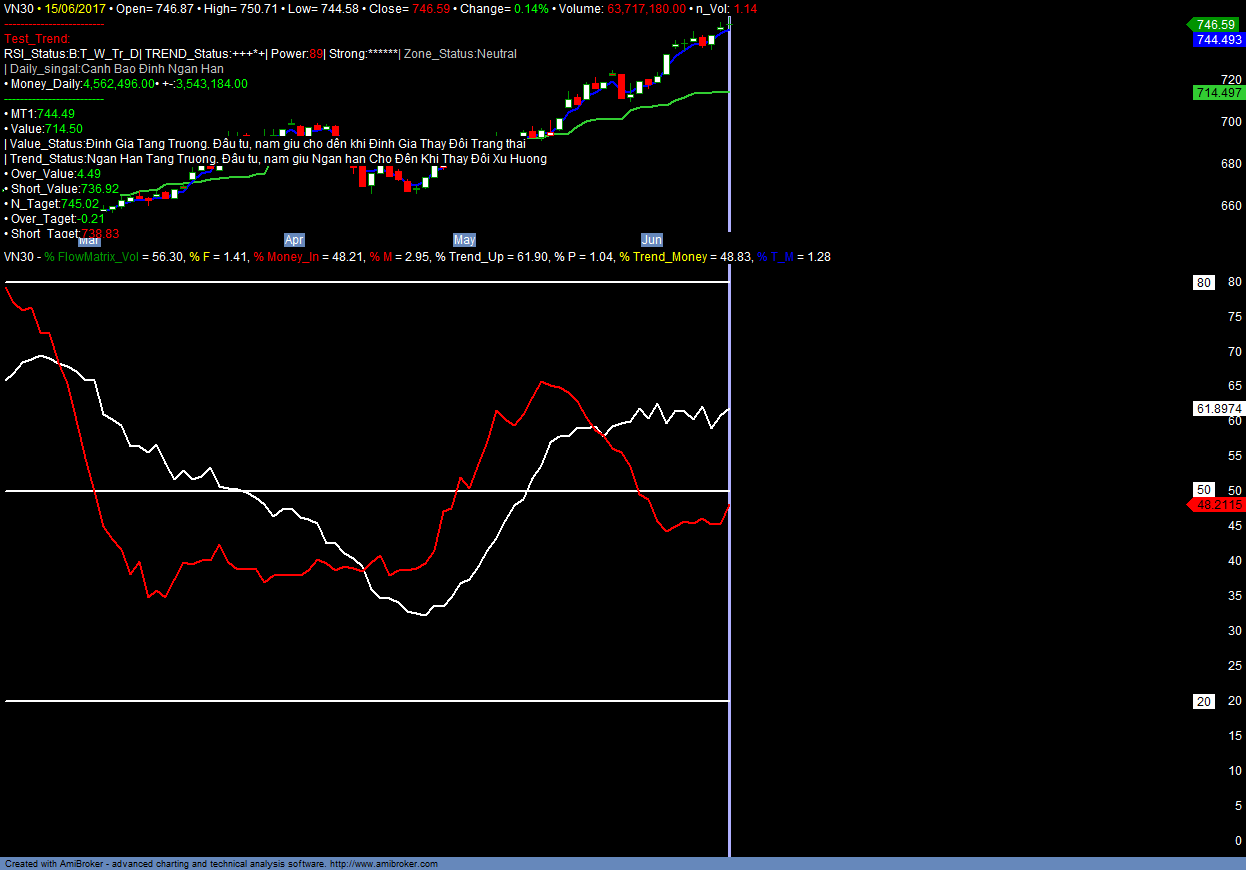Click the 80 overbought level label

1204,283
